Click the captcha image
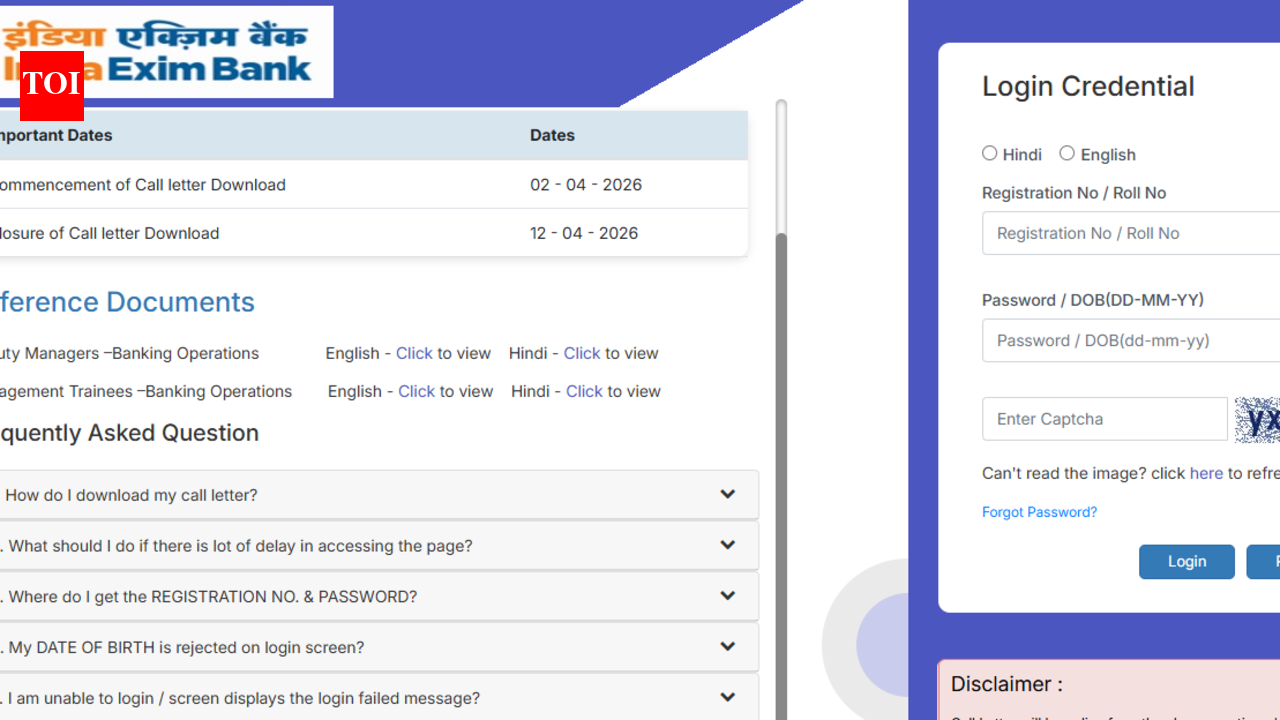 (x=1258, y=420)
